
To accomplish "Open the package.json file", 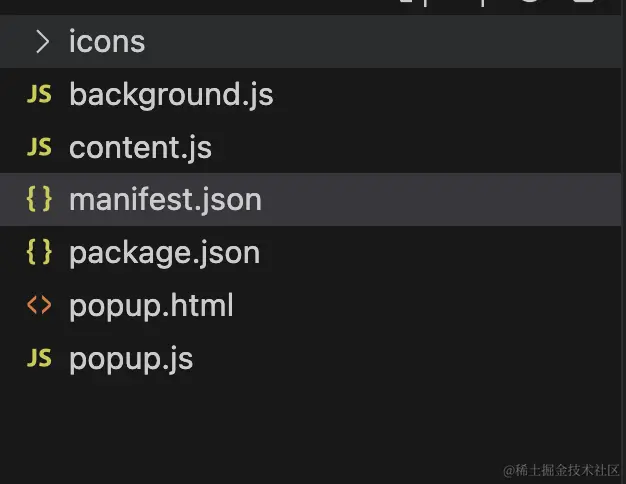I will (164, 253).
